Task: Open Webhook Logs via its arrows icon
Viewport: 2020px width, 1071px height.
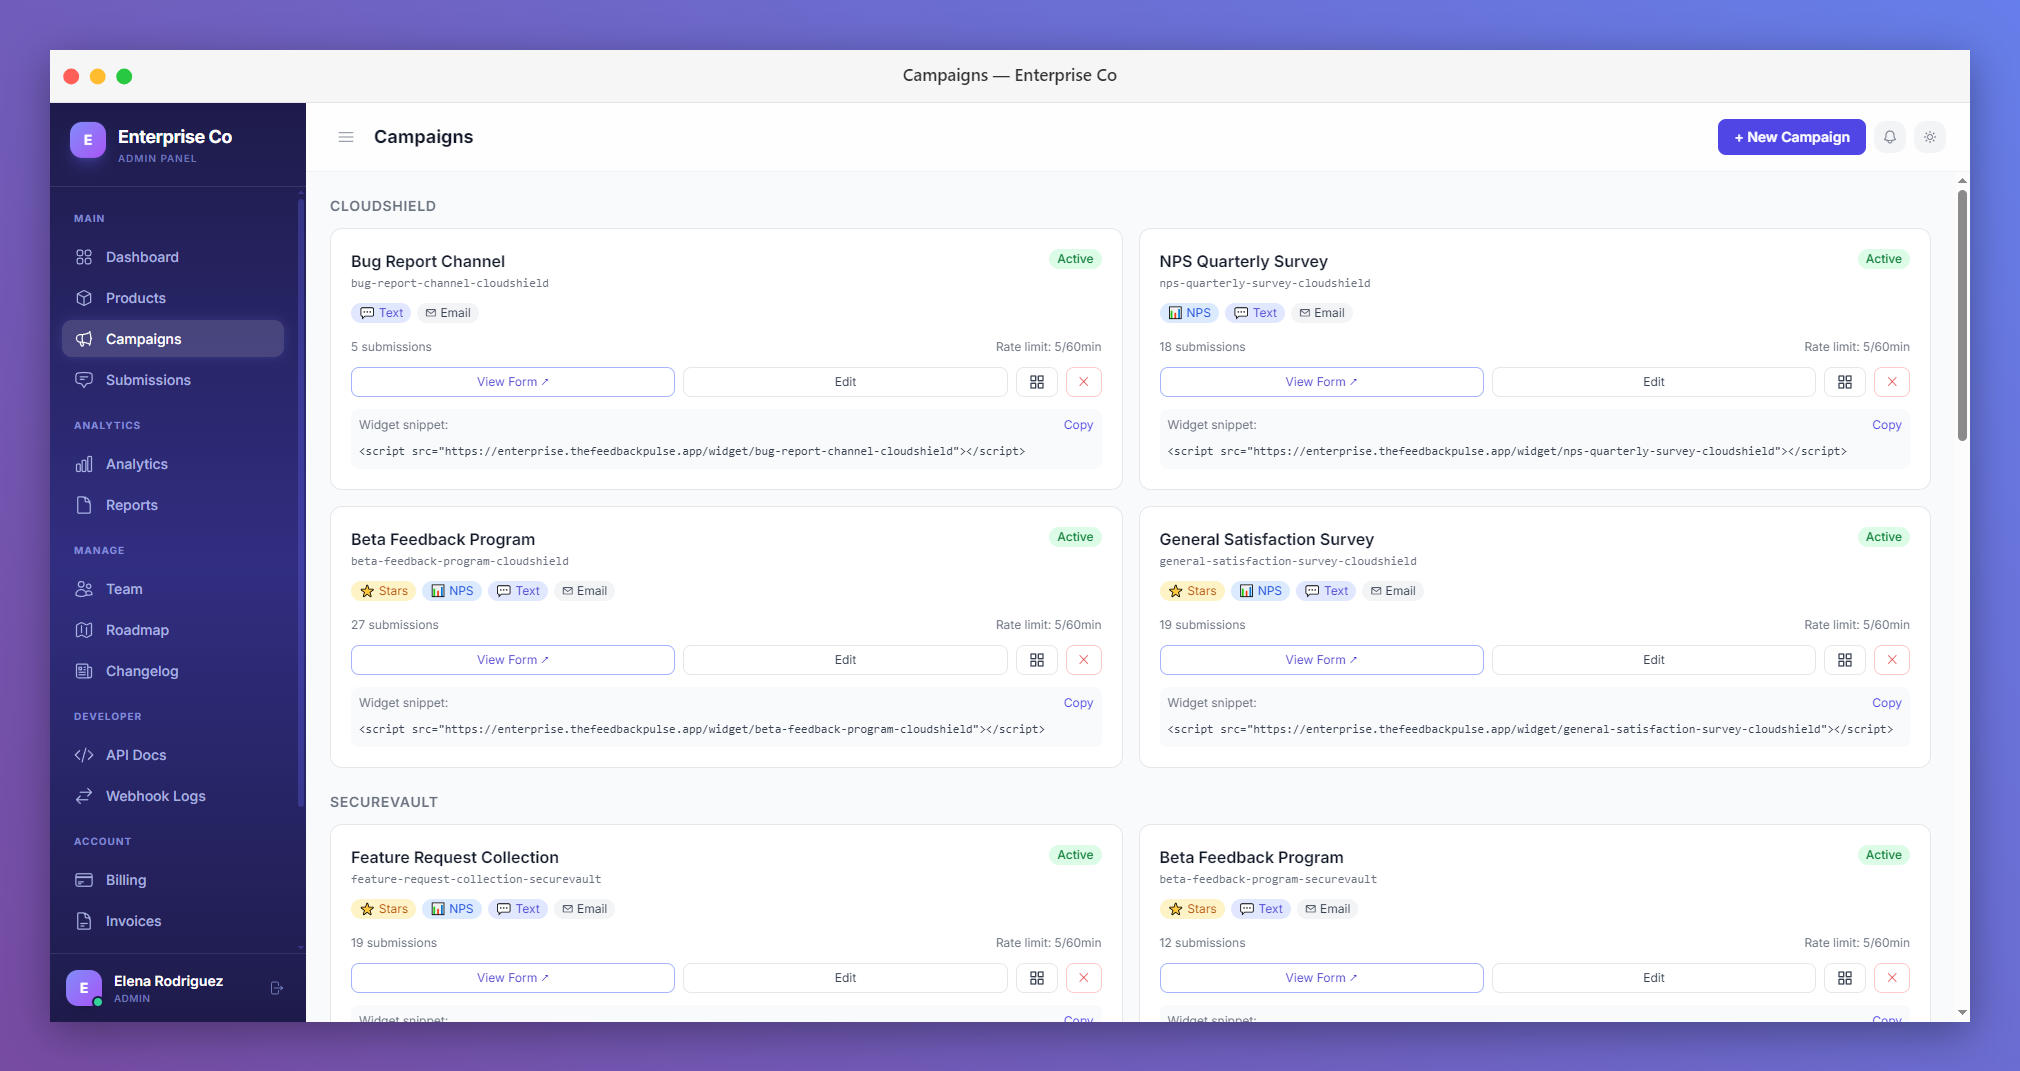Action: [x=85, y=796]
